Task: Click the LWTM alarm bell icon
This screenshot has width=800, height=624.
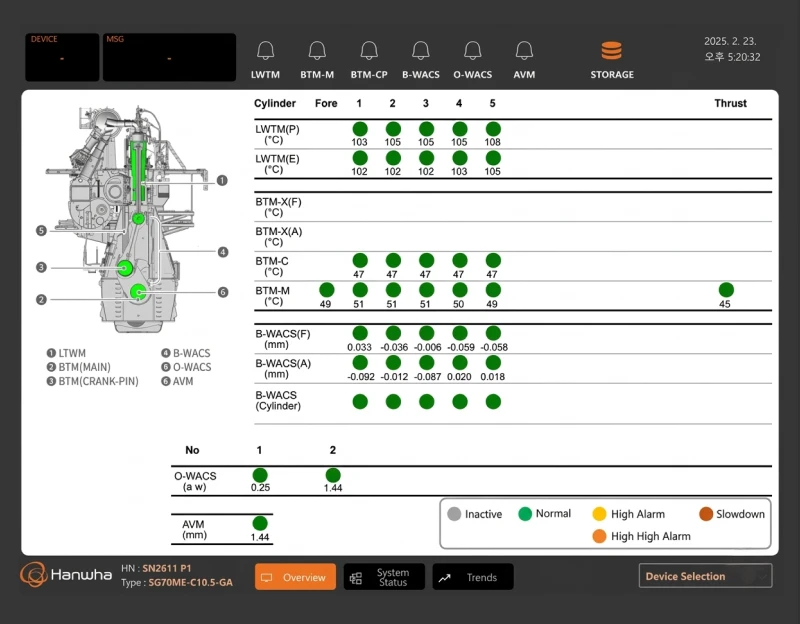Action: (265, 51)
